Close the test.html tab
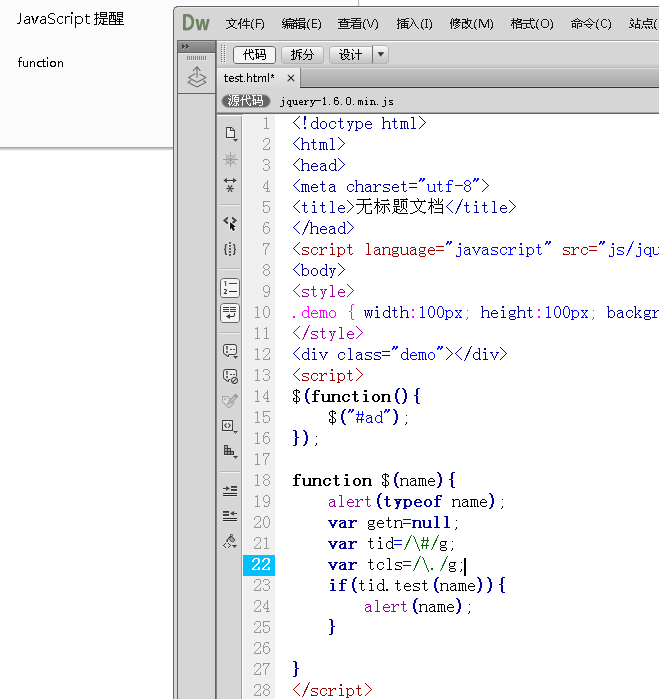The height and width of the screenshot is (699, 659). pyautogui.click(x=291, y=78)
